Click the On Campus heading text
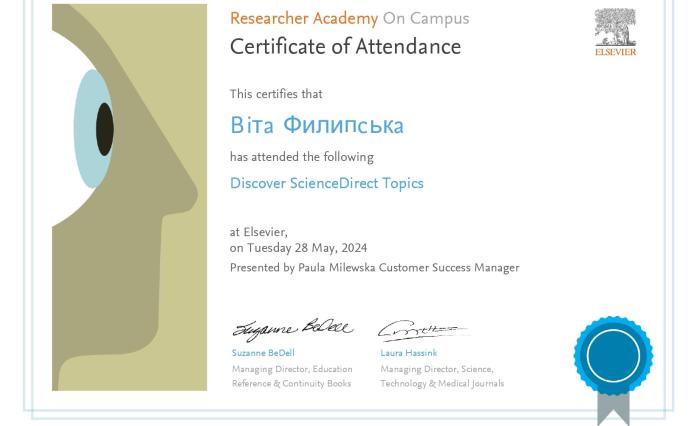This screenshot has height=426, width=700. point(425,19)
